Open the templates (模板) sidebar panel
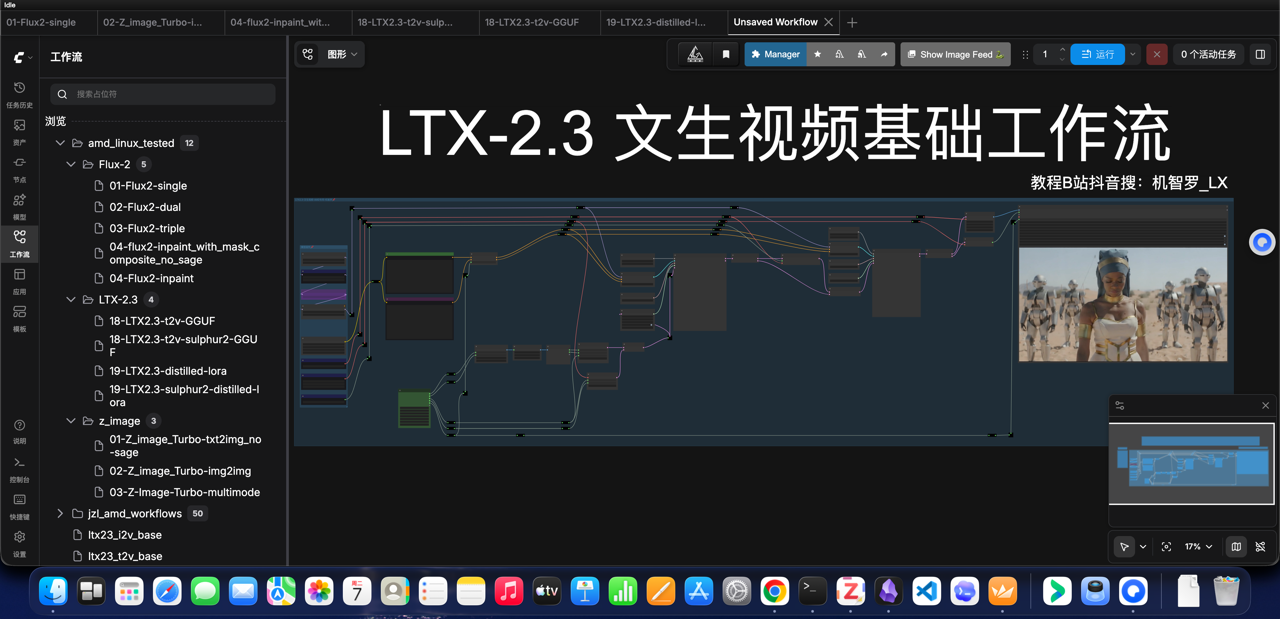 coord(19,318)
